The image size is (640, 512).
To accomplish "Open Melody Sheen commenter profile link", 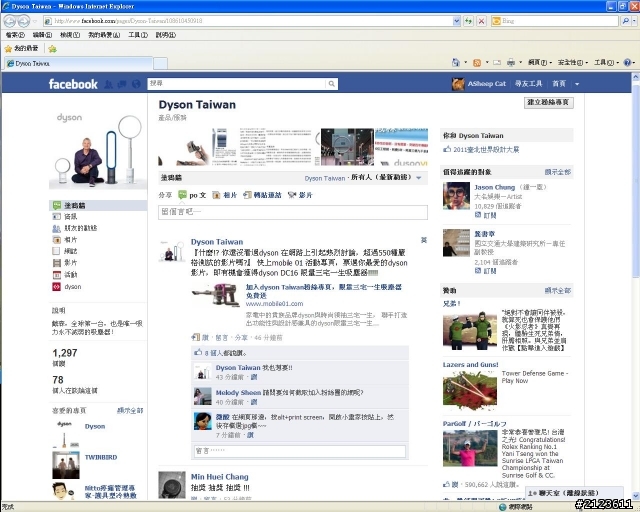I will click(238, 393).
